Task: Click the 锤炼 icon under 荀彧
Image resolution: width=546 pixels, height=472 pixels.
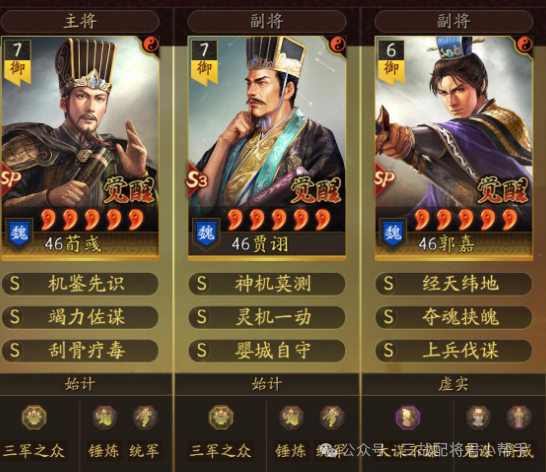Action: 104,417
